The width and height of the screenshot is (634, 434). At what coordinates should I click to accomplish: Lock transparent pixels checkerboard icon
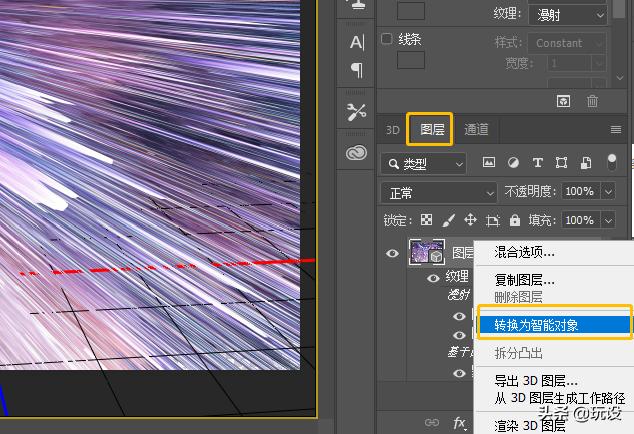point(427,220)
